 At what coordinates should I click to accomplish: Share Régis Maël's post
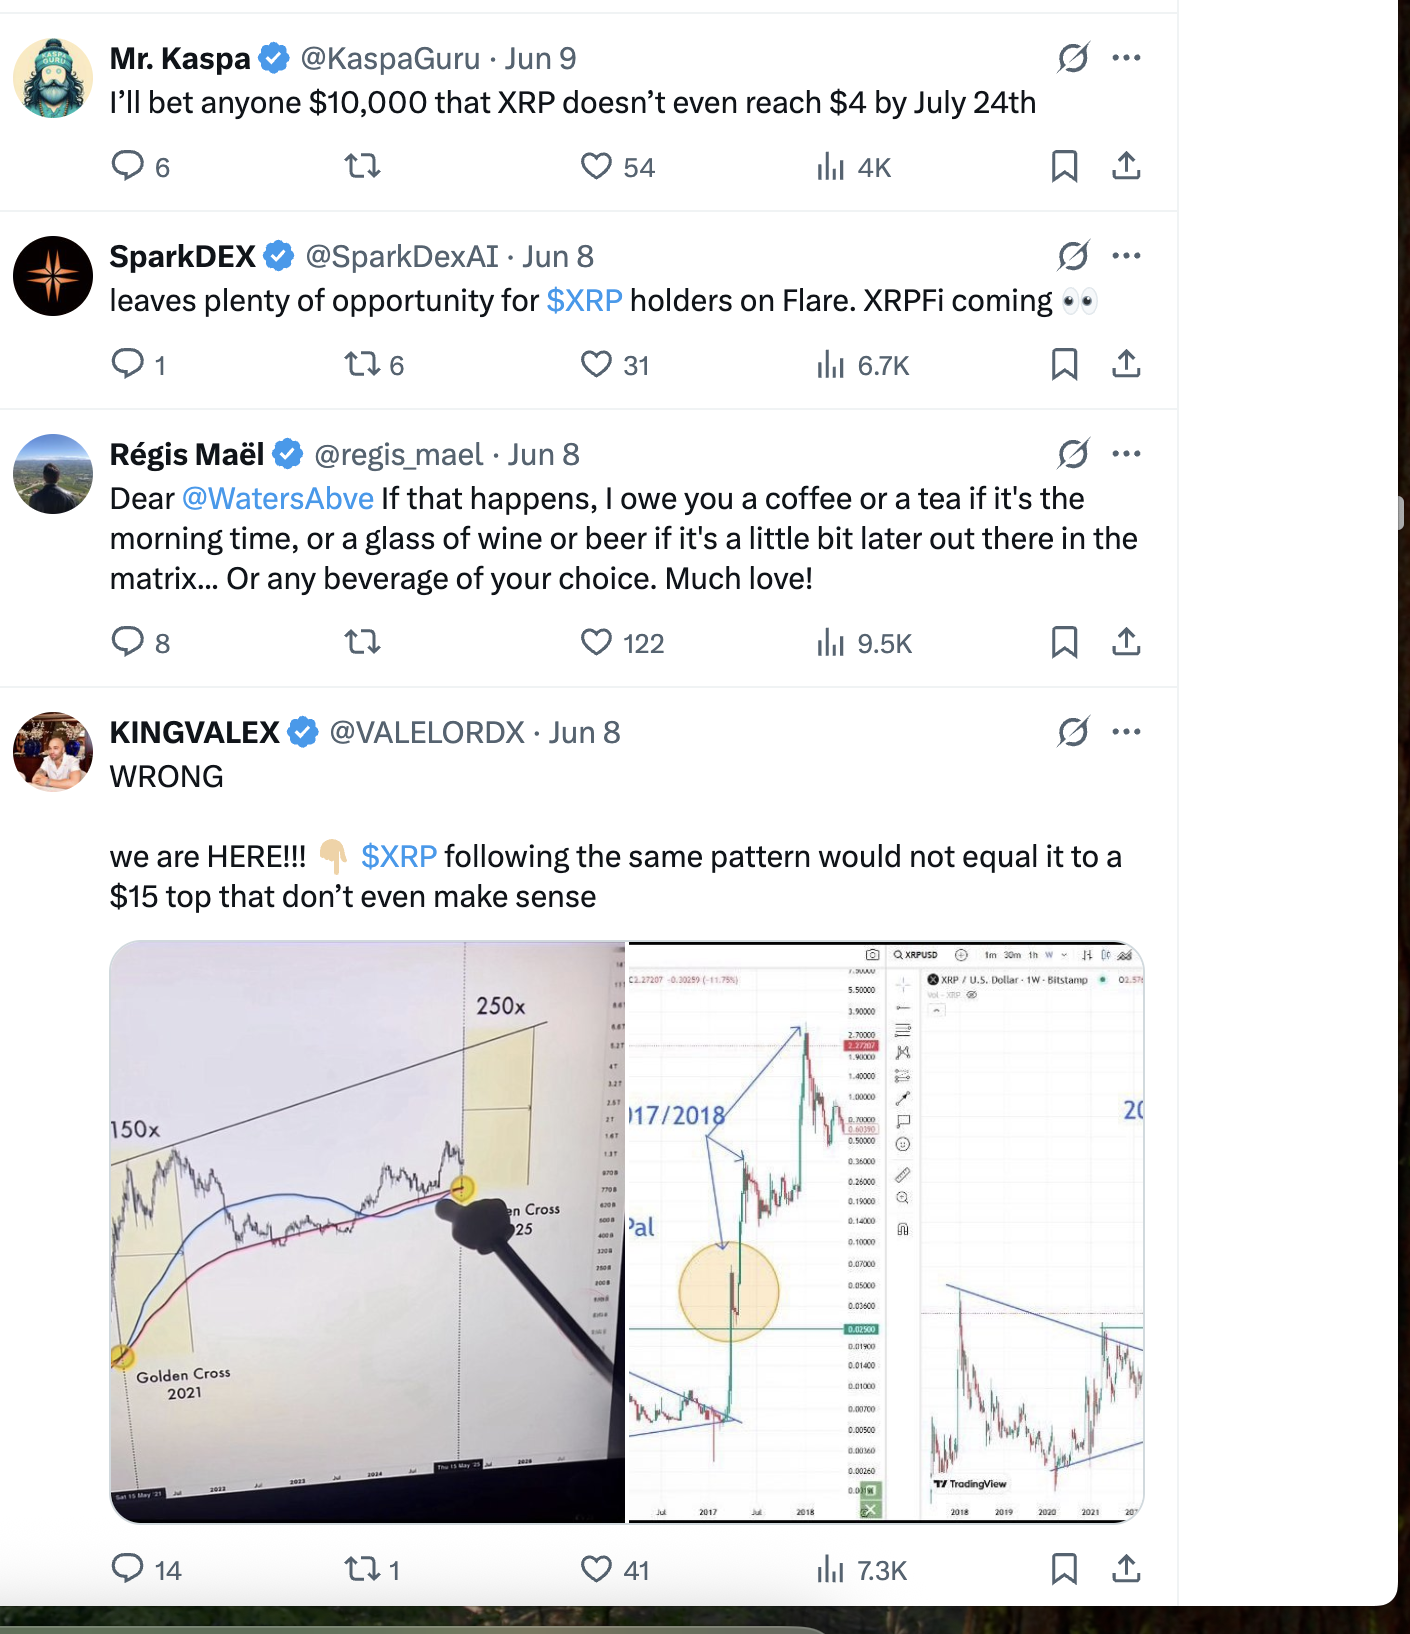click(1126, 642)
